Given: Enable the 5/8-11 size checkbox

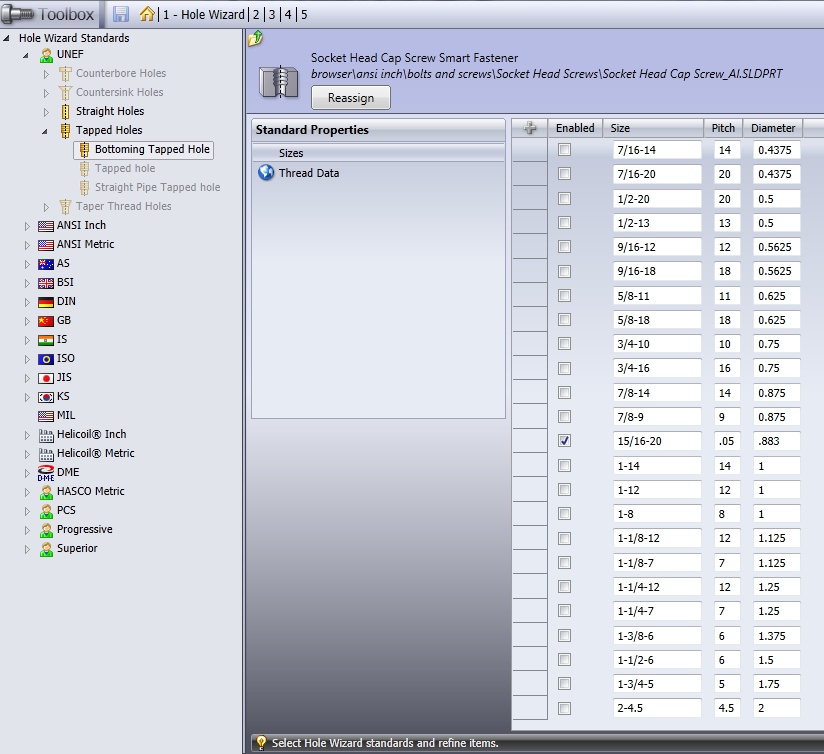Looking at the screenshot, I should 564,295.
